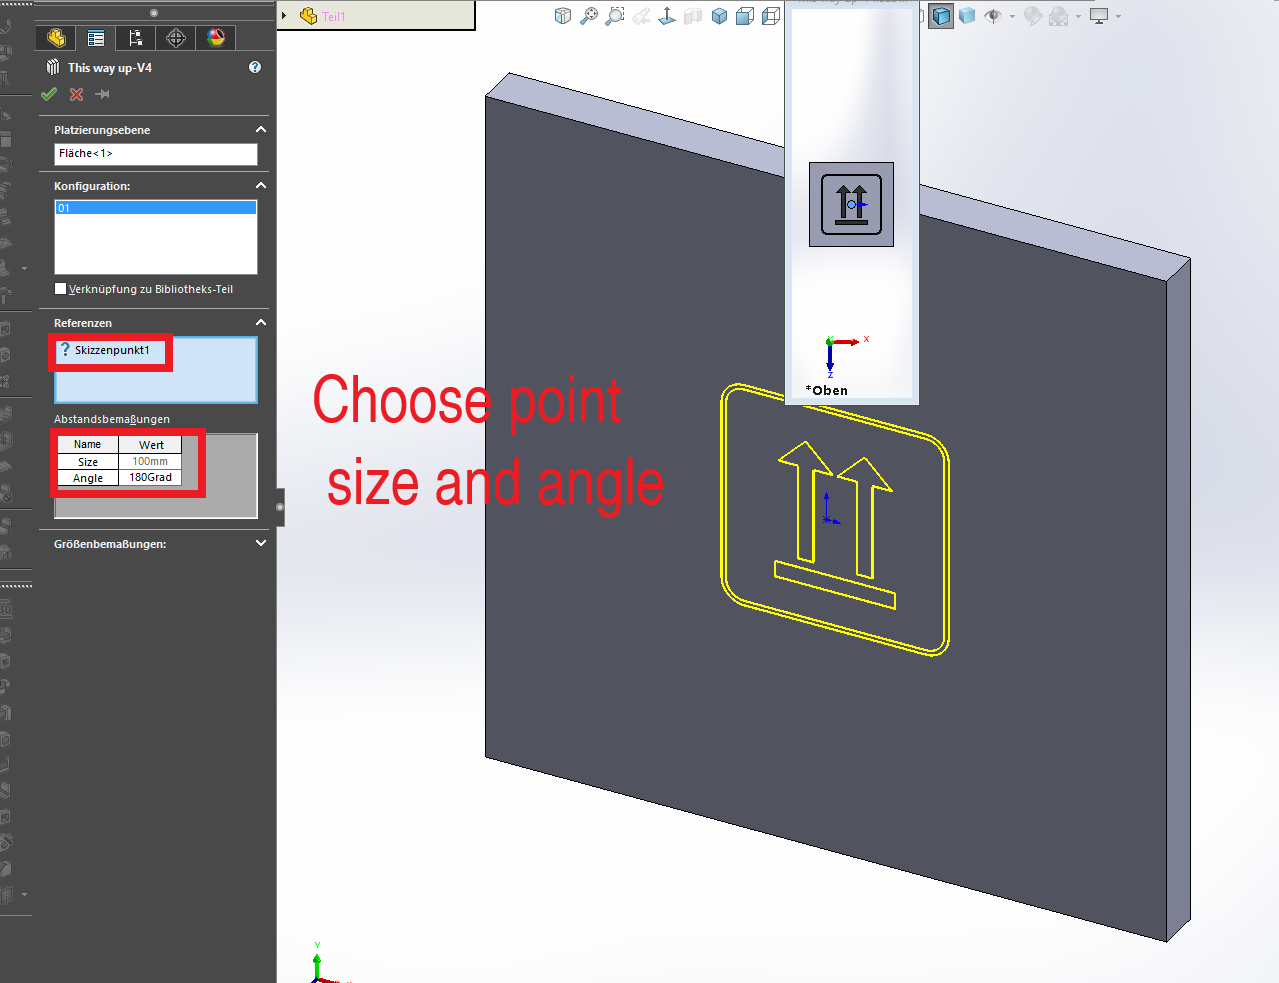Click the Zoom to Fit icon
Viewport: 1279px width, 983px height.
tap(589, 16)
